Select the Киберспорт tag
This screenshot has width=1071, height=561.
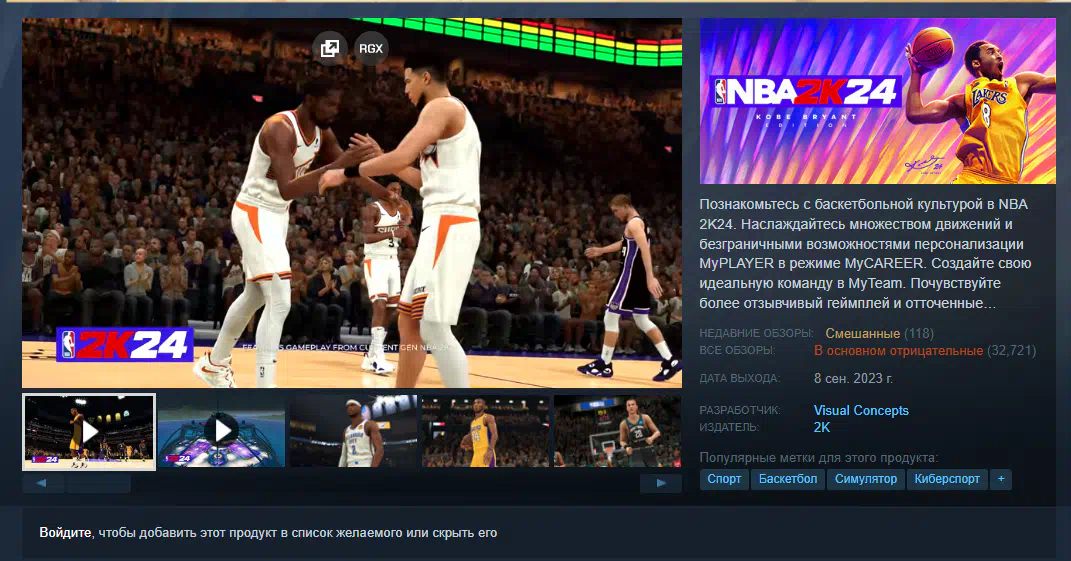(x=947, y=479)
